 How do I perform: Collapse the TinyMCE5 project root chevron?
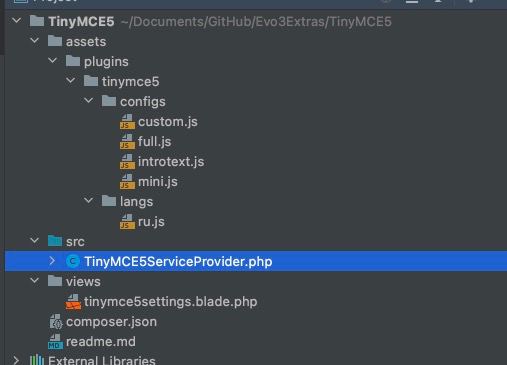(16, 21)
